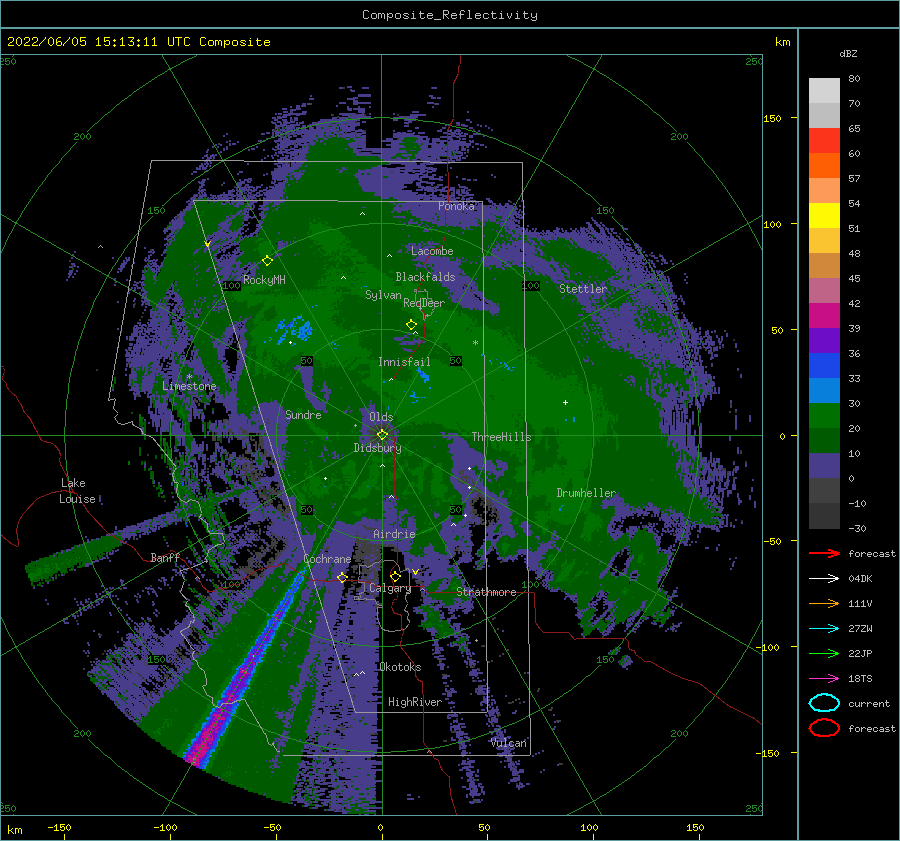Click the Drumheller city label
900x841 pixels.
point(586,493)
